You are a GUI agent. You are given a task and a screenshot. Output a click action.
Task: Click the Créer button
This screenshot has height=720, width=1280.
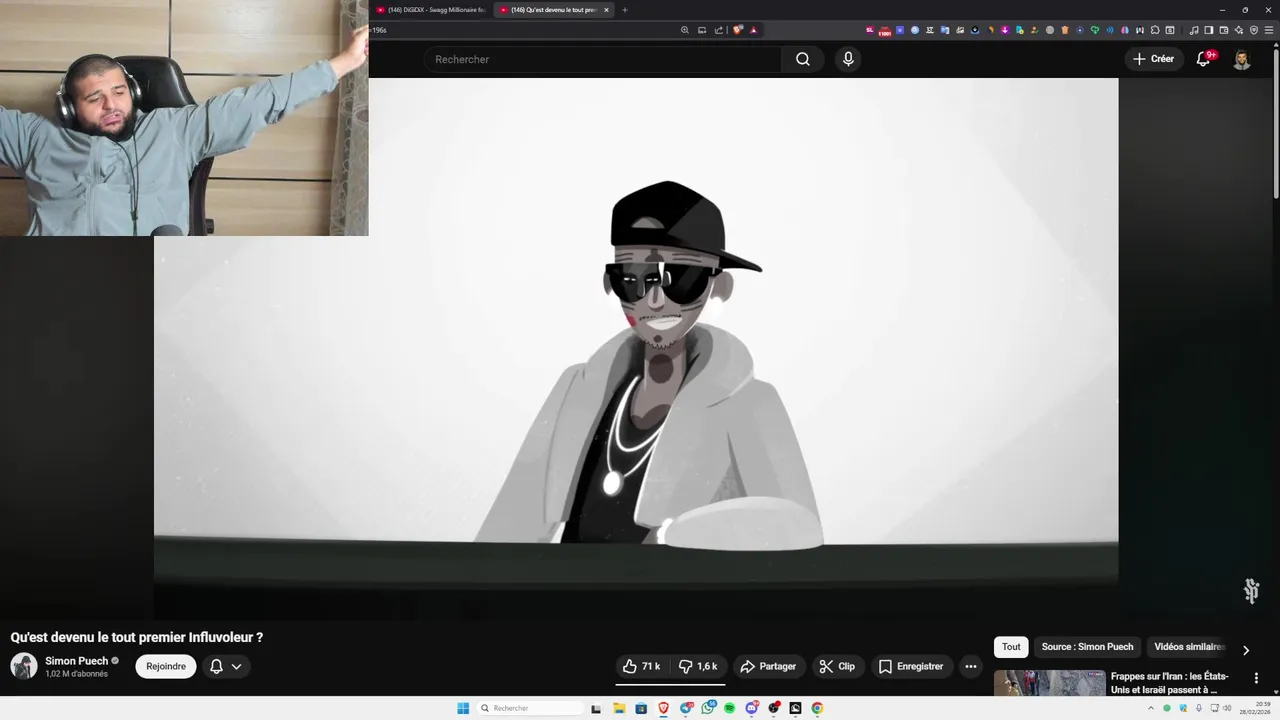point(1154,59)
